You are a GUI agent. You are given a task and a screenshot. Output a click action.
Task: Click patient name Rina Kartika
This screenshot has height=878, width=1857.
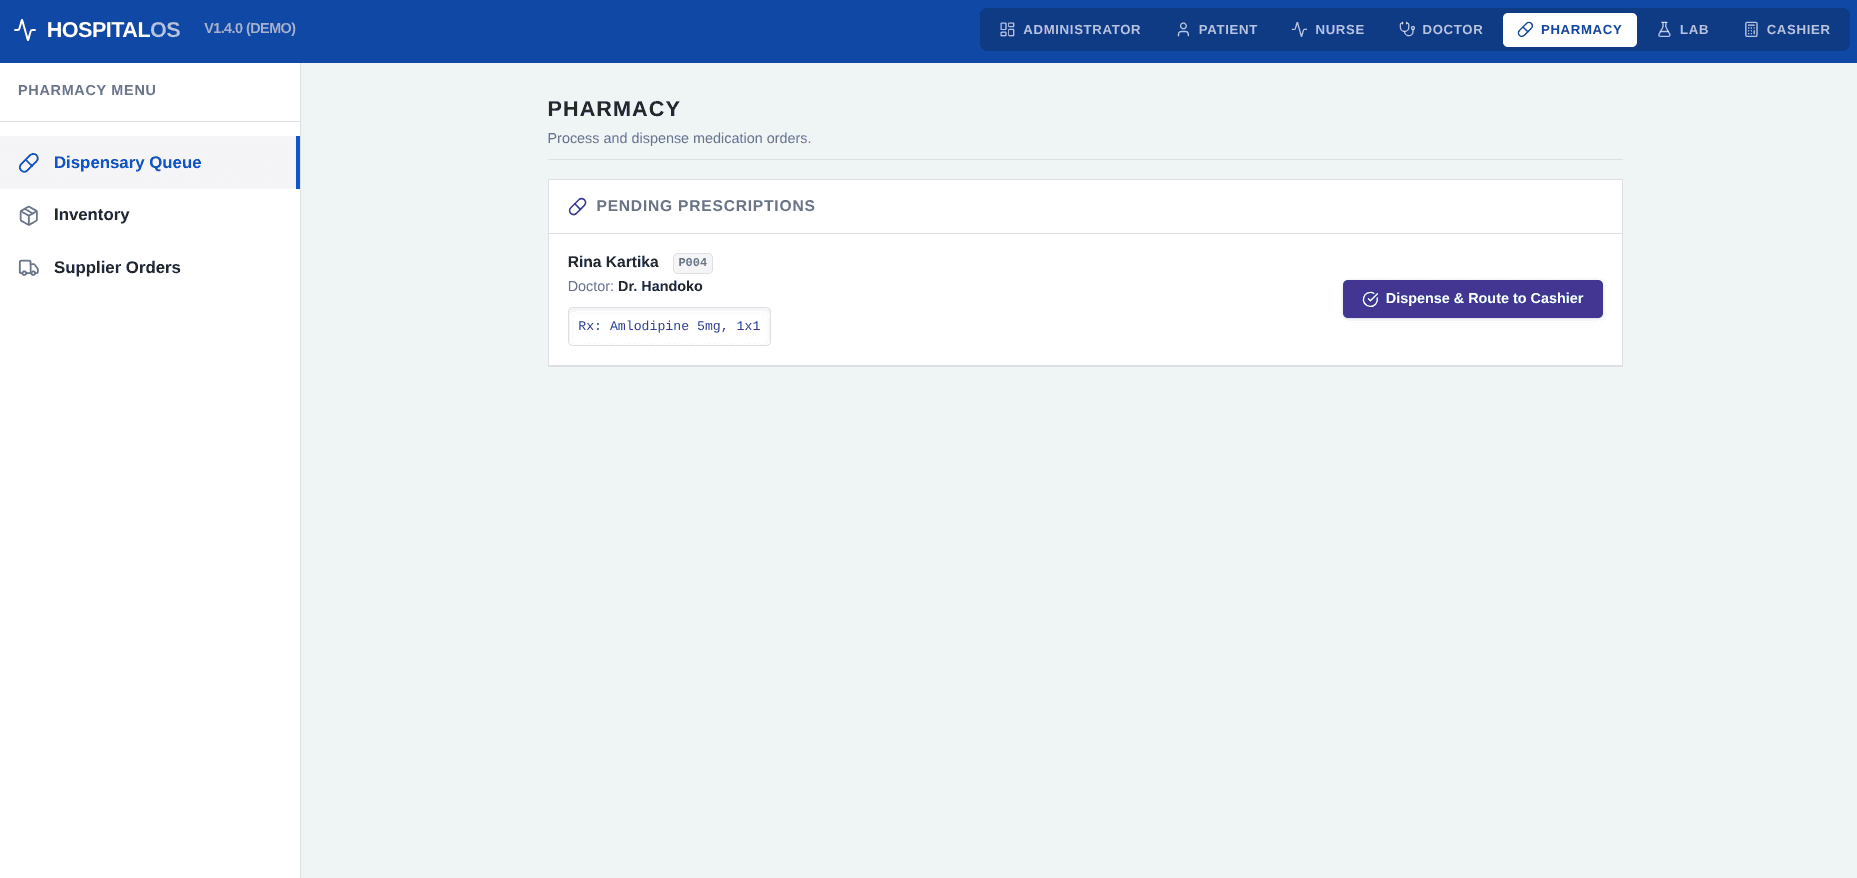pos(613,262)
